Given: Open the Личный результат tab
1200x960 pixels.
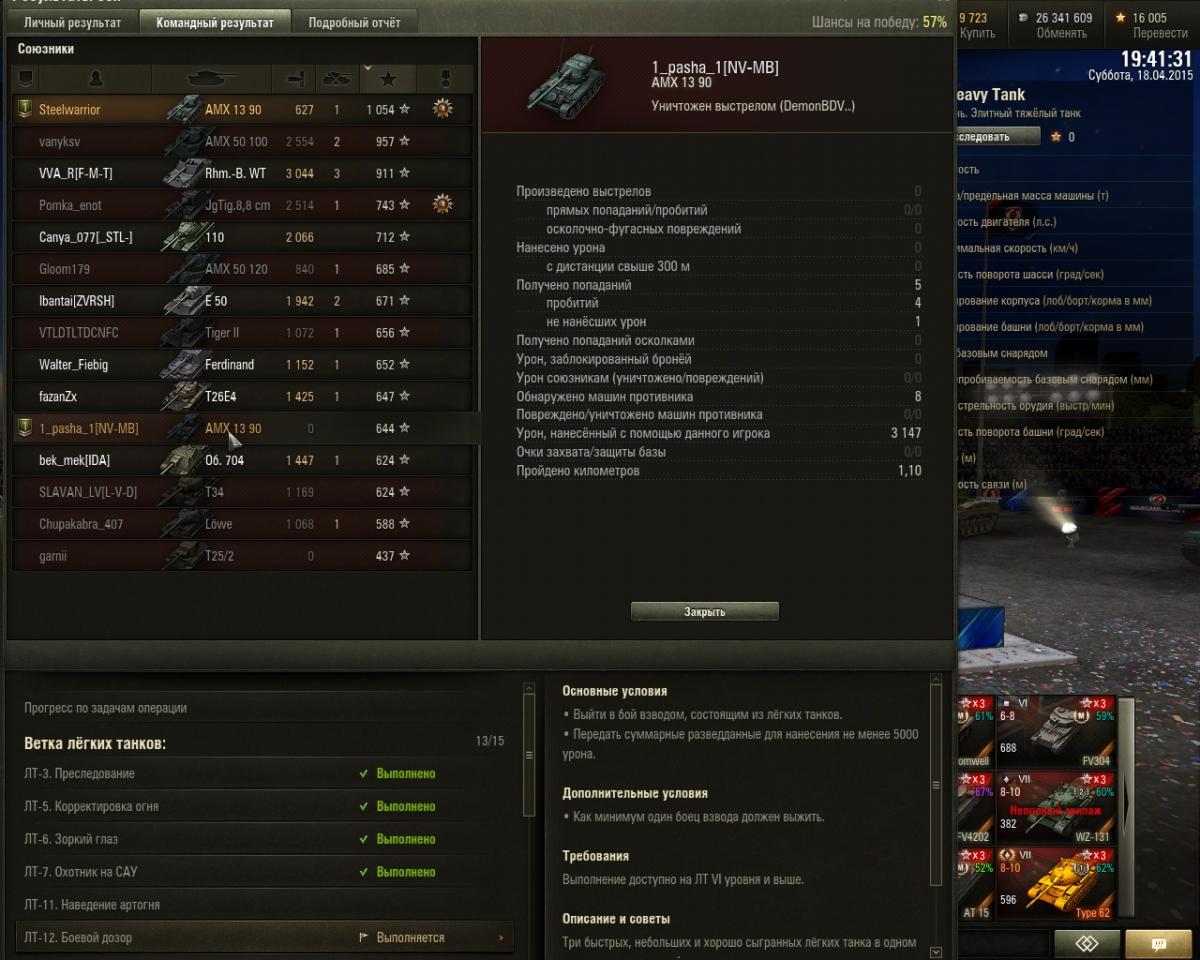Looking at the screenshot, I should [72, 22].
